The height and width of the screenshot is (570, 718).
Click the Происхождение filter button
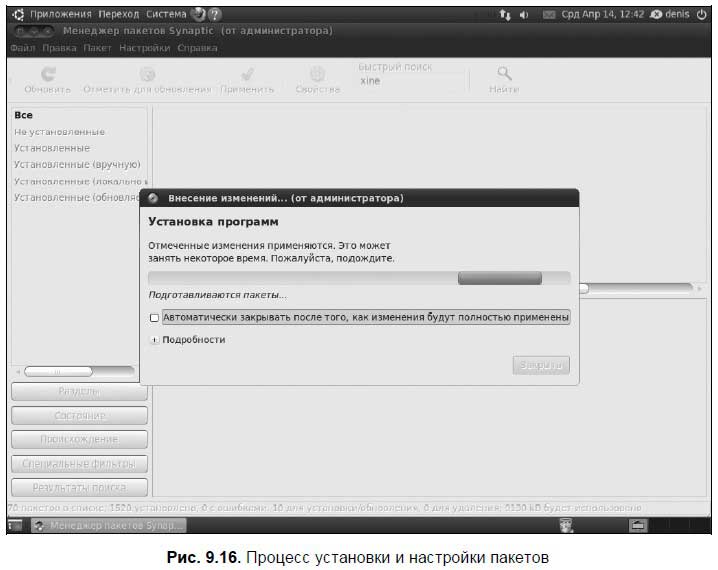79,440
